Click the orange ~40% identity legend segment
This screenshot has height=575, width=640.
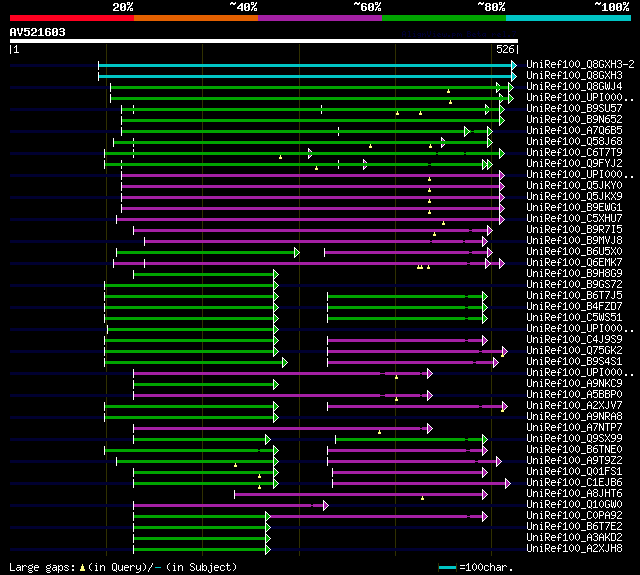click(196, 18)
